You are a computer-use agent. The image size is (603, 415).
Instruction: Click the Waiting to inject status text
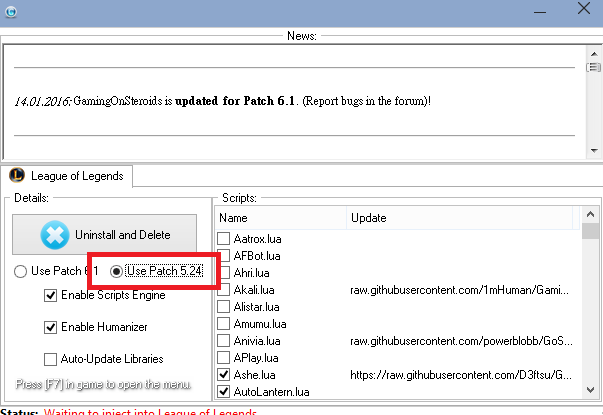150,412
